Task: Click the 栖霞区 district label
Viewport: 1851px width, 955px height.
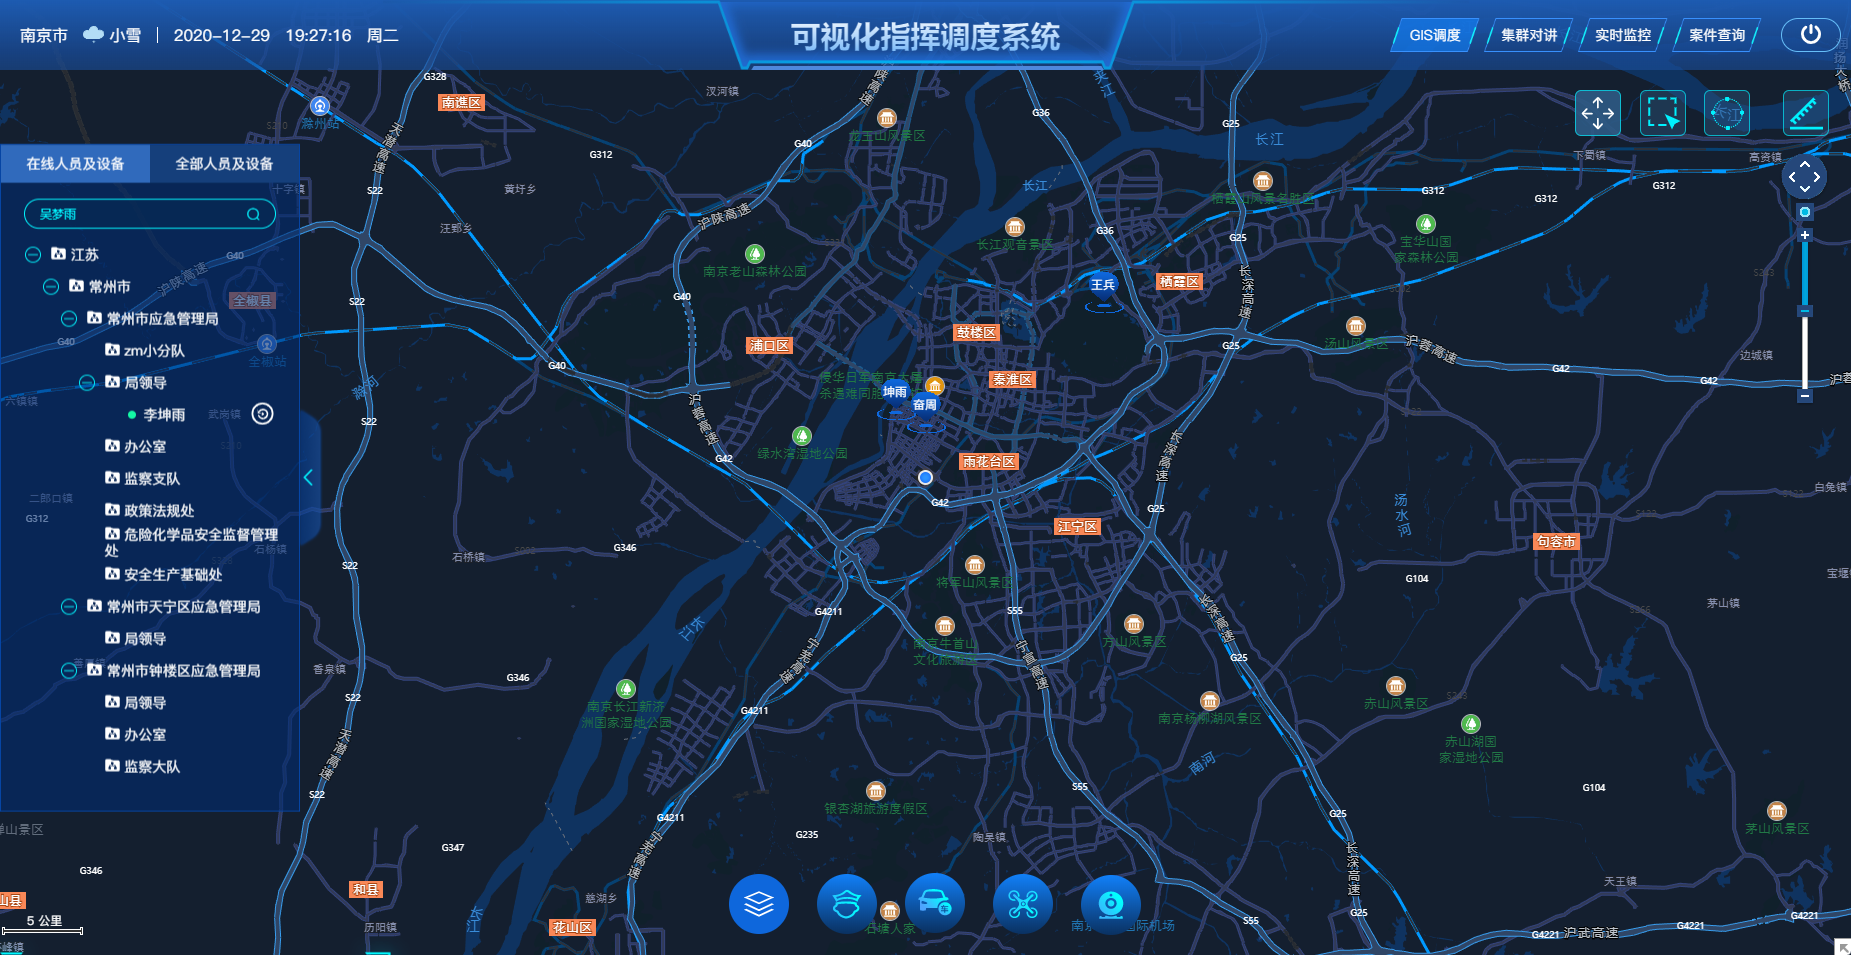Action: [1179, 281]
